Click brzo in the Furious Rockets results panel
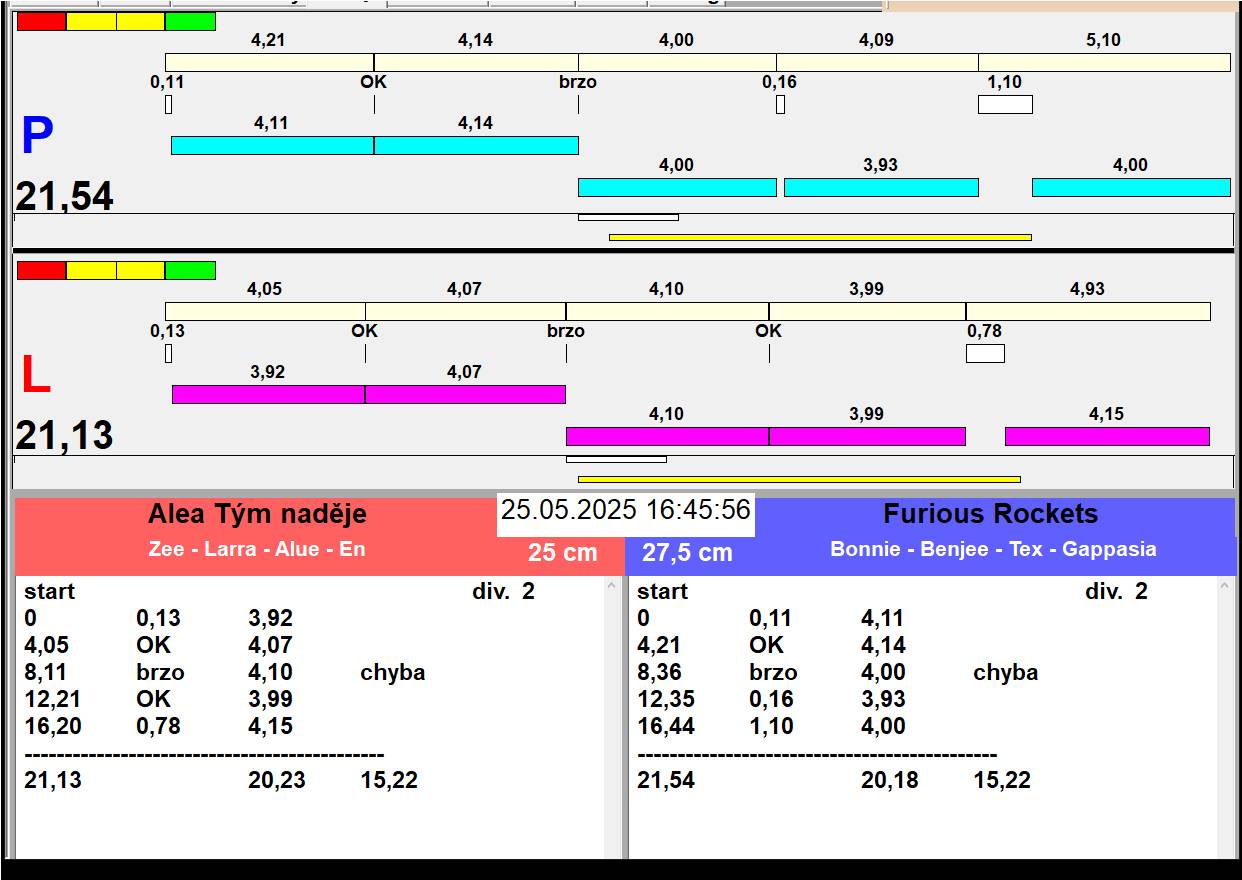The height and width of the screenshot is (880, 1242). coord(773,672)
